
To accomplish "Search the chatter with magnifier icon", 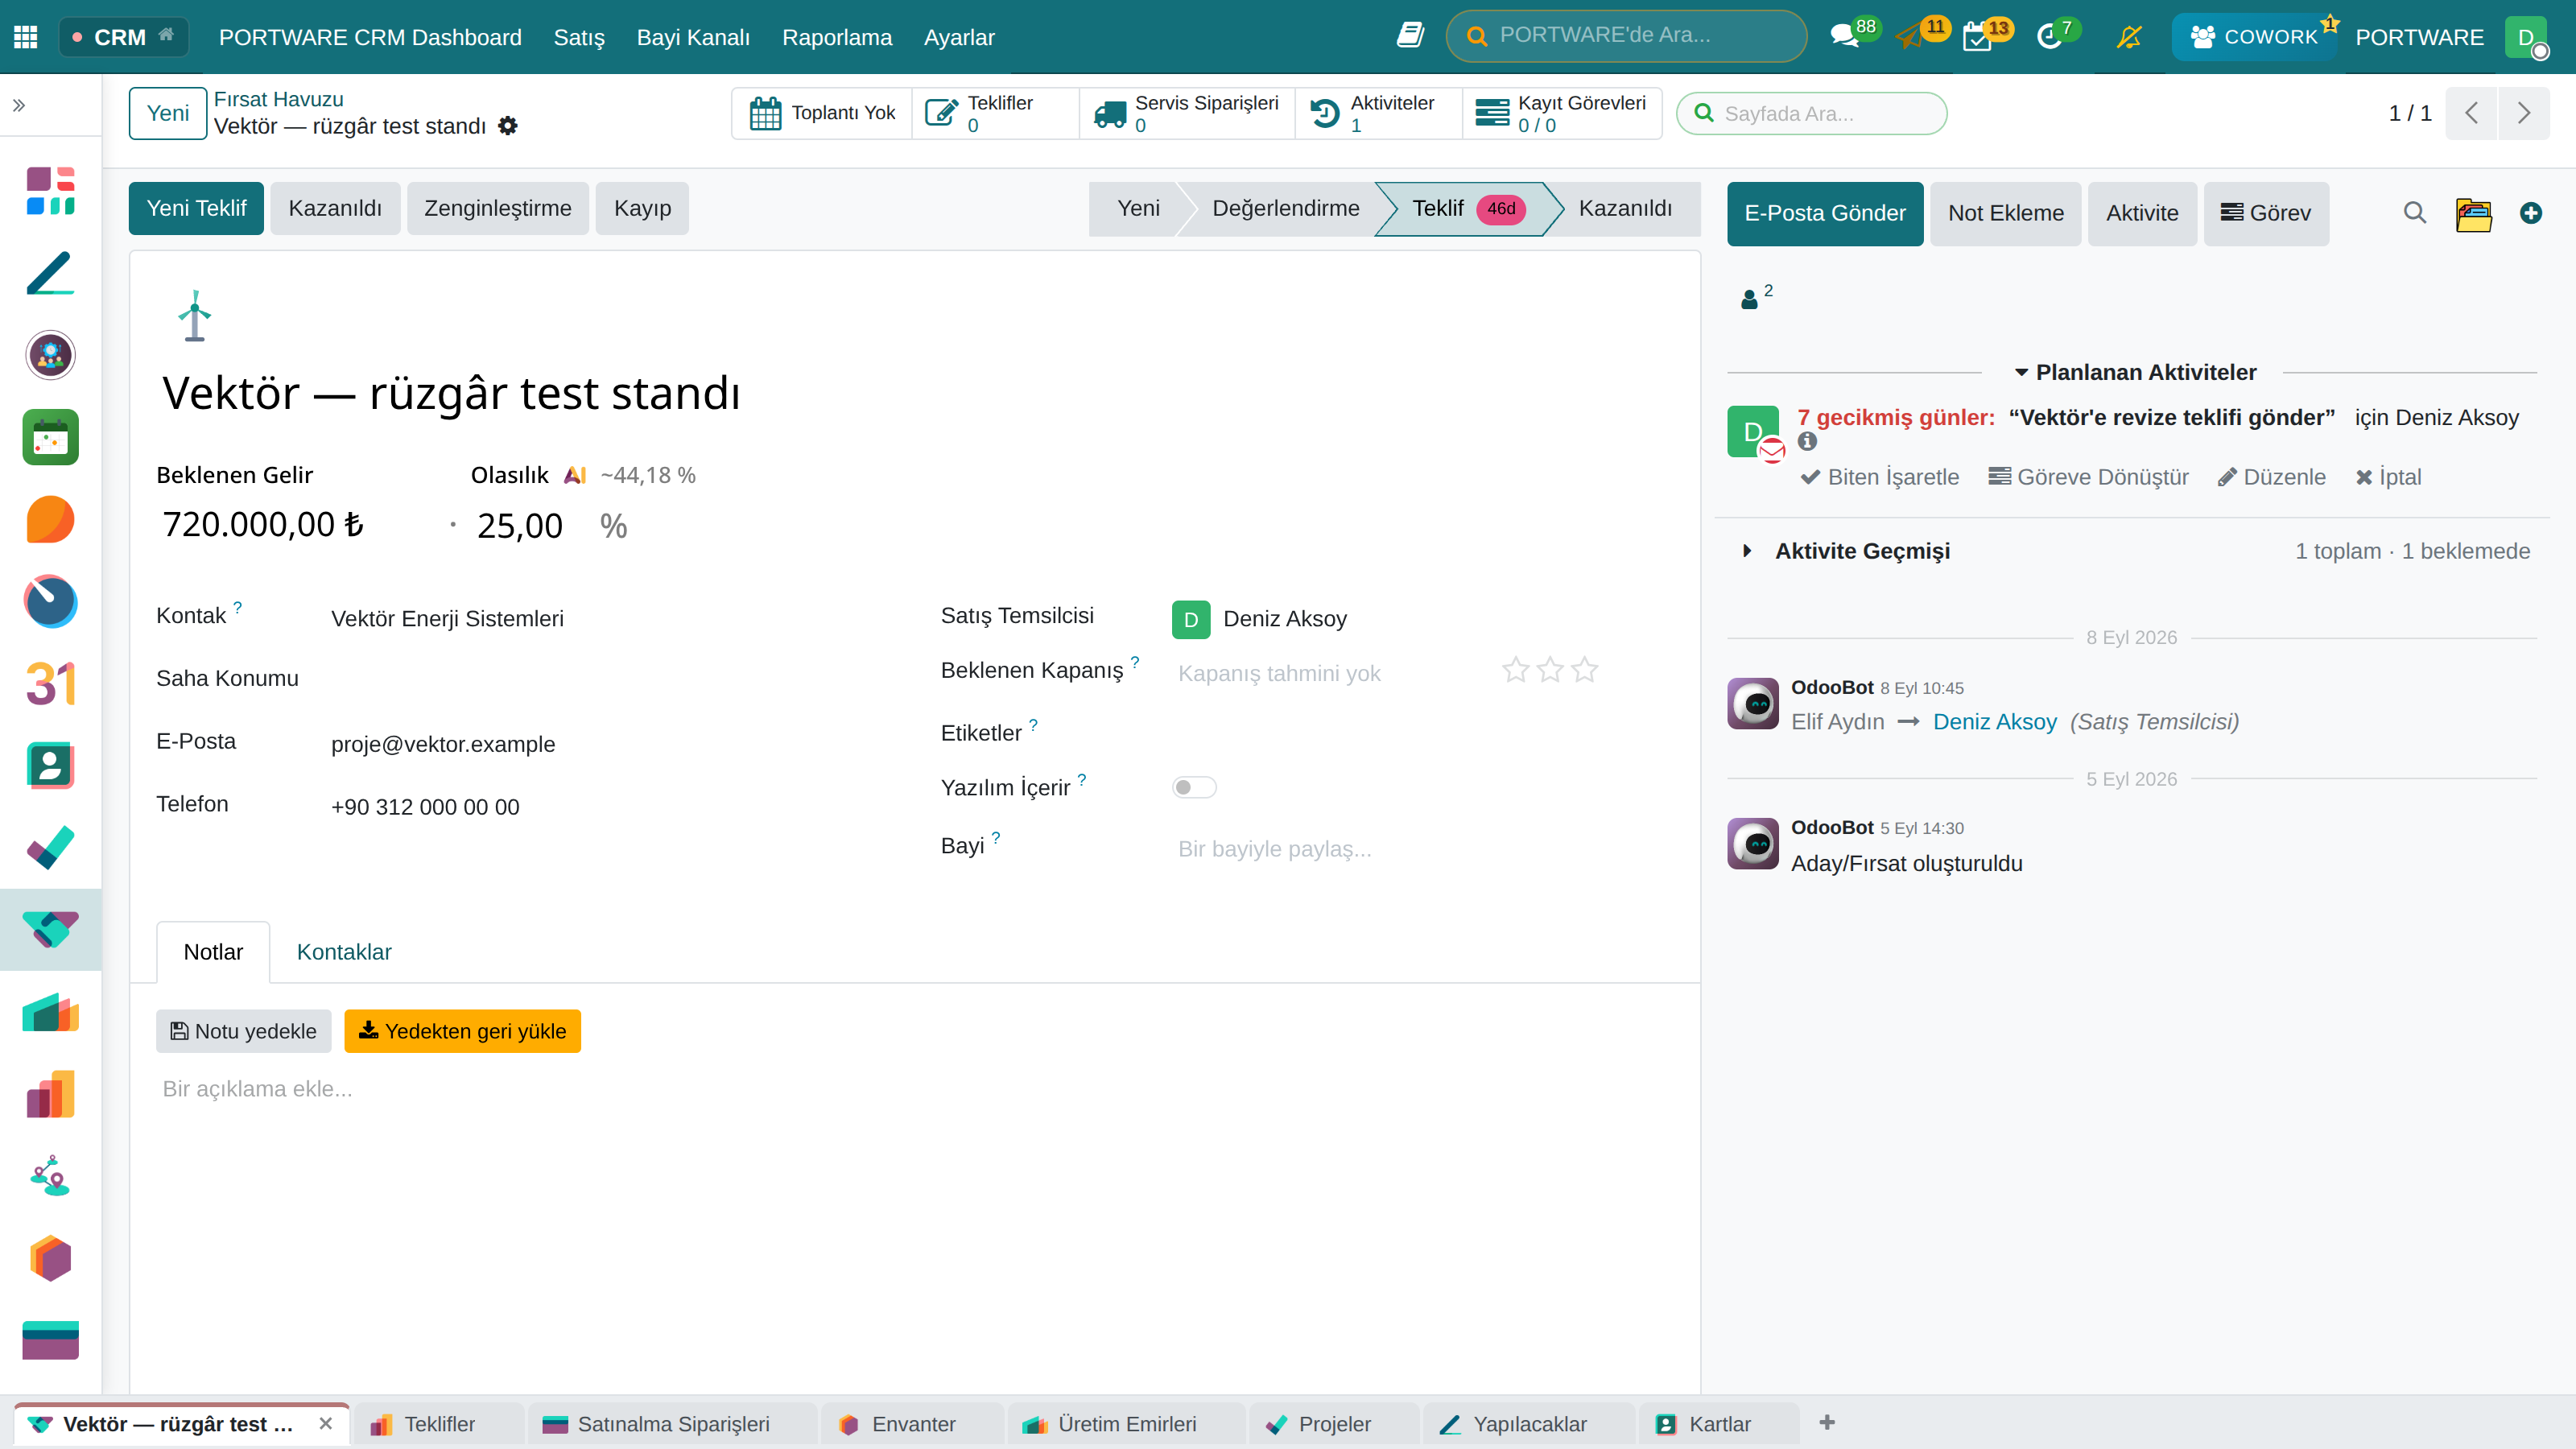I will click(2414, 213).
